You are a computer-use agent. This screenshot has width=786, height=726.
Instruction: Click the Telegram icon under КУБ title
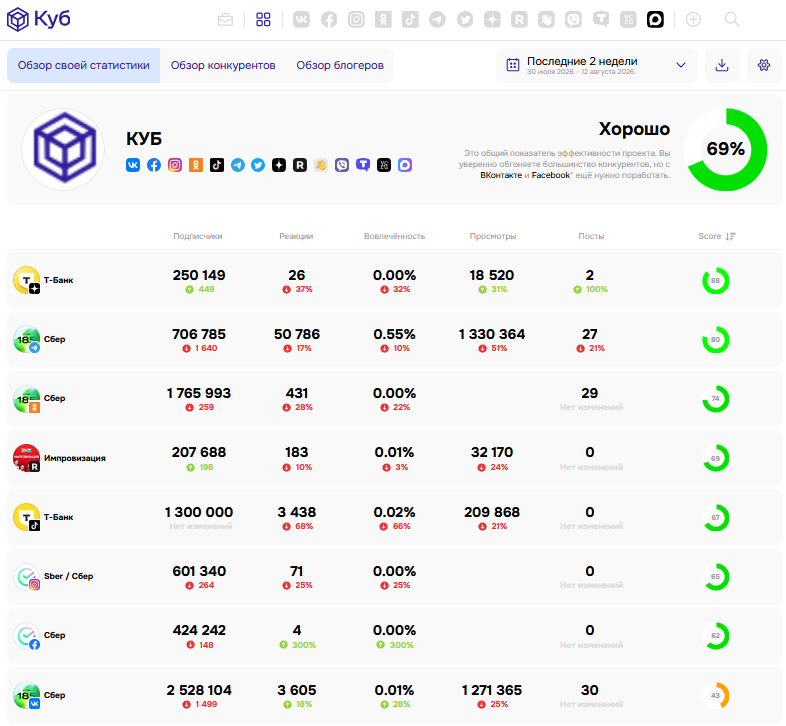coord(238,165)
